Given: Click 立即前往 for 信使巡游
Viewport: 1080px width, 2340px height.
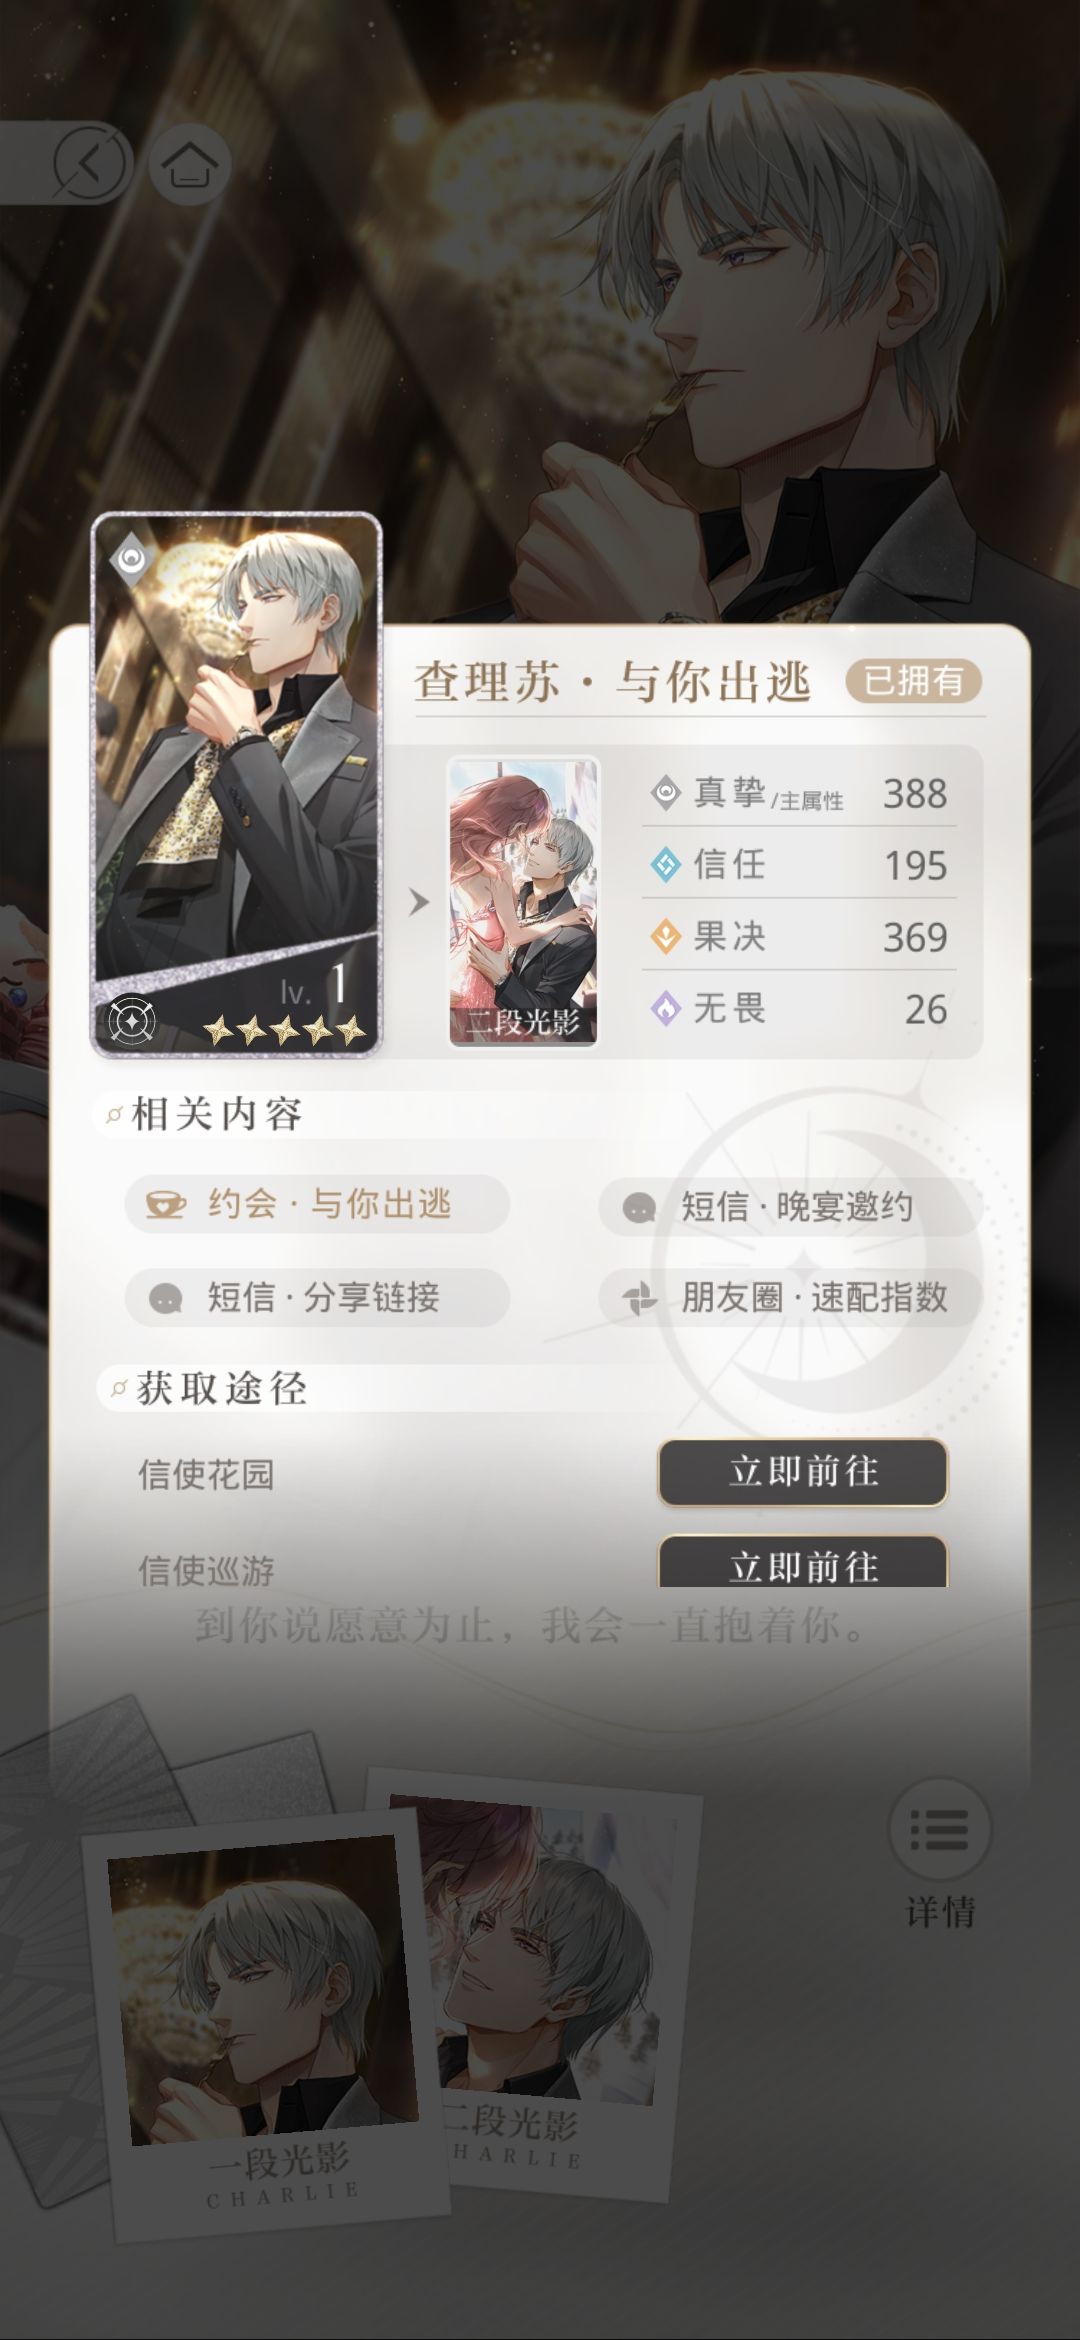Looking at the screenshot, I should [x=803, y=1563].
